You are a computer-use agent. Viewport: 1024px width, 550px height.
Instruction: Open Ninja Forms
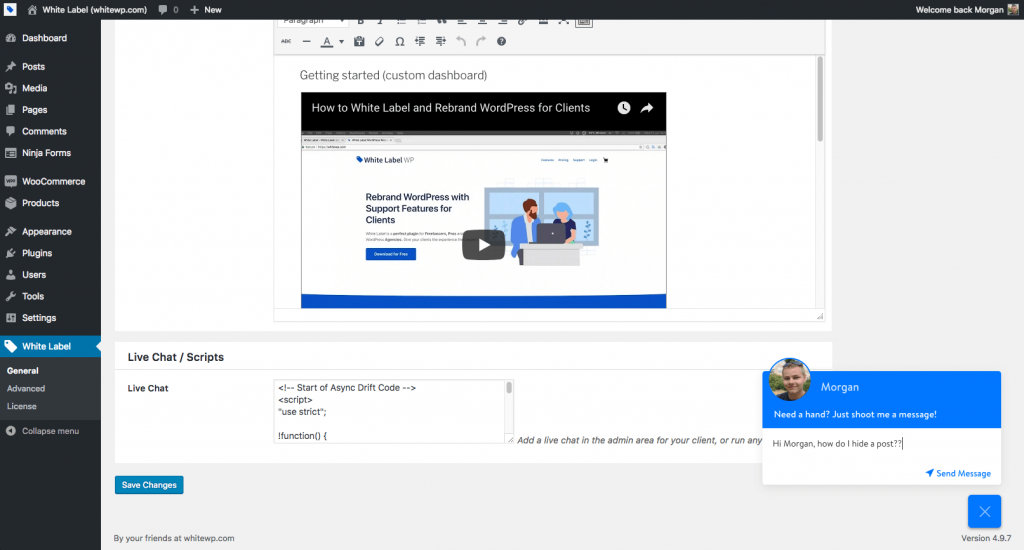[x=50, y=153]
